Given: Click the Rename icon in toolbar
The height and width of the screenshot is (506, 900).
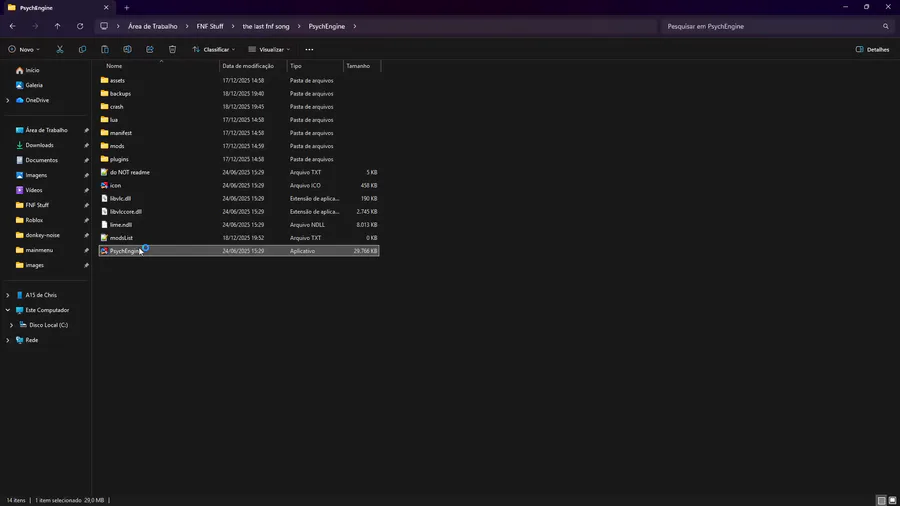Looking at the screenshot, I should coord(127,49).
